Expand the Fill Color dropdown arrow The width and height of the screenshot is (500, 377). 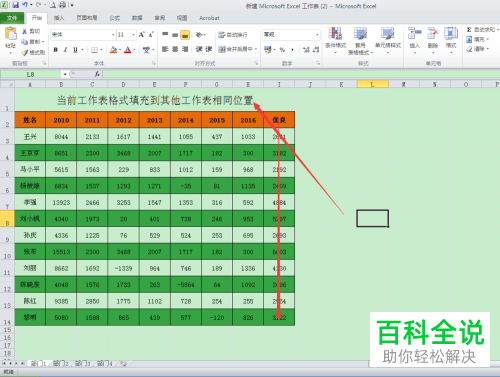point(120,50)
